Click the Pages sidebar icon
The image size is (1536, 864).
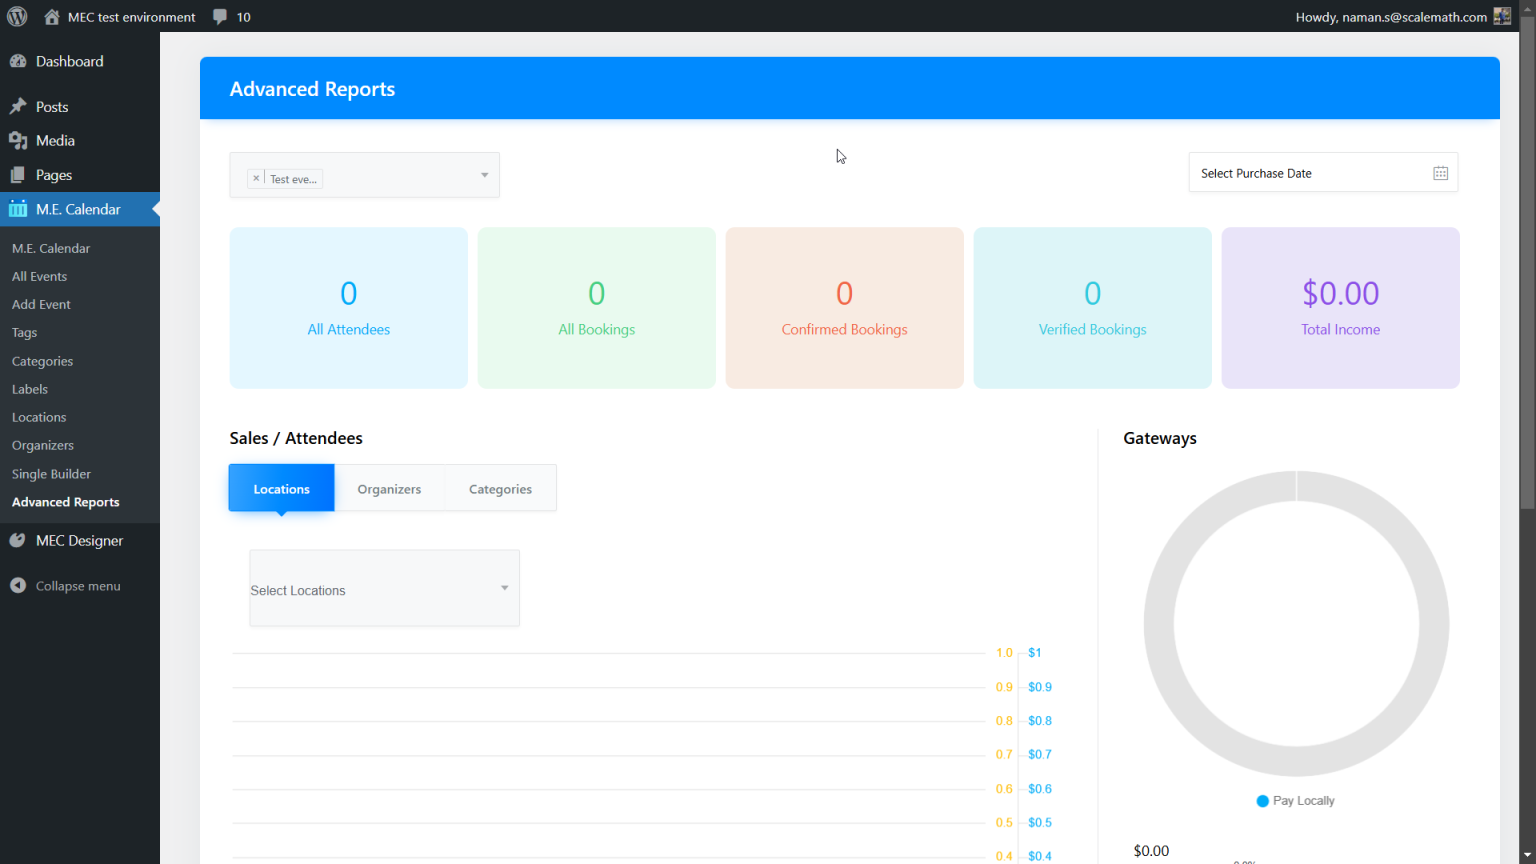click(17, 174)
